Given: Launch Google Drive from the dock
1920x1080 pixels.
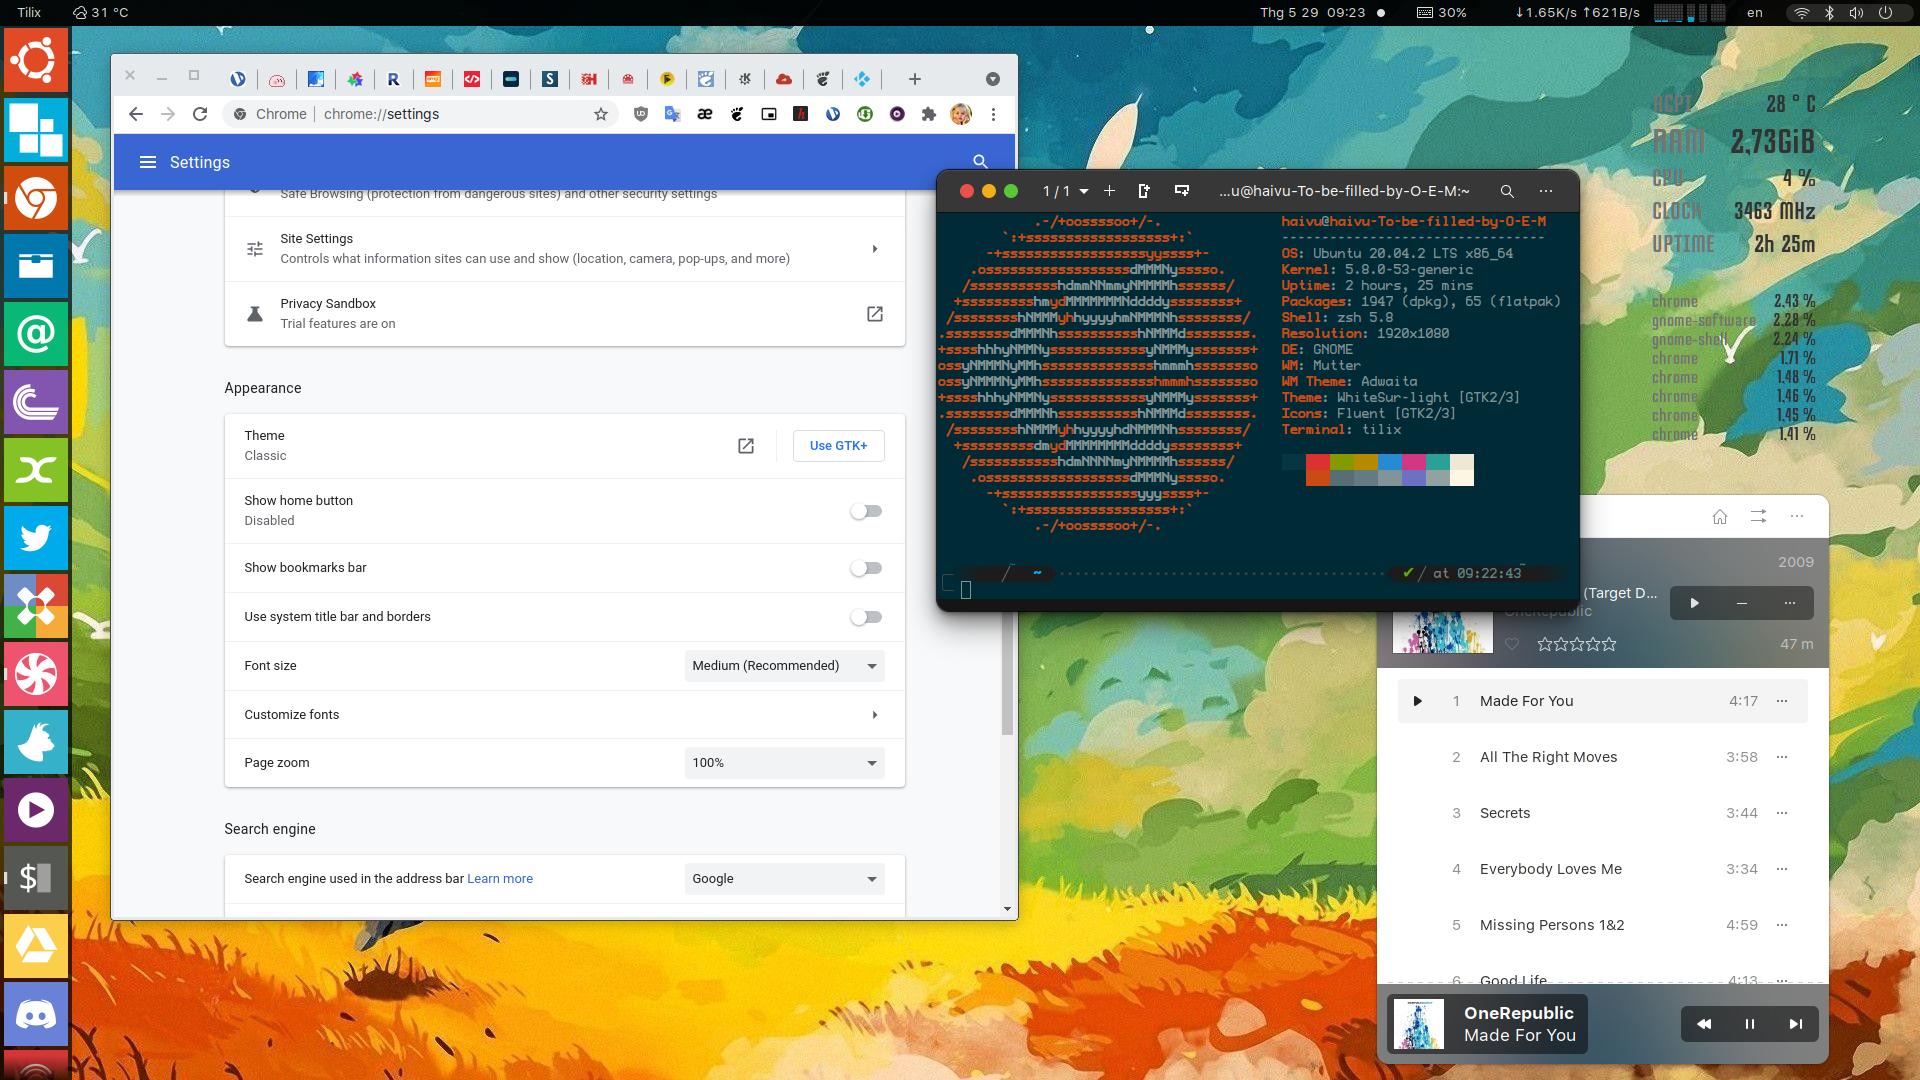Looking at the screenshot, I should pos(36,946).
